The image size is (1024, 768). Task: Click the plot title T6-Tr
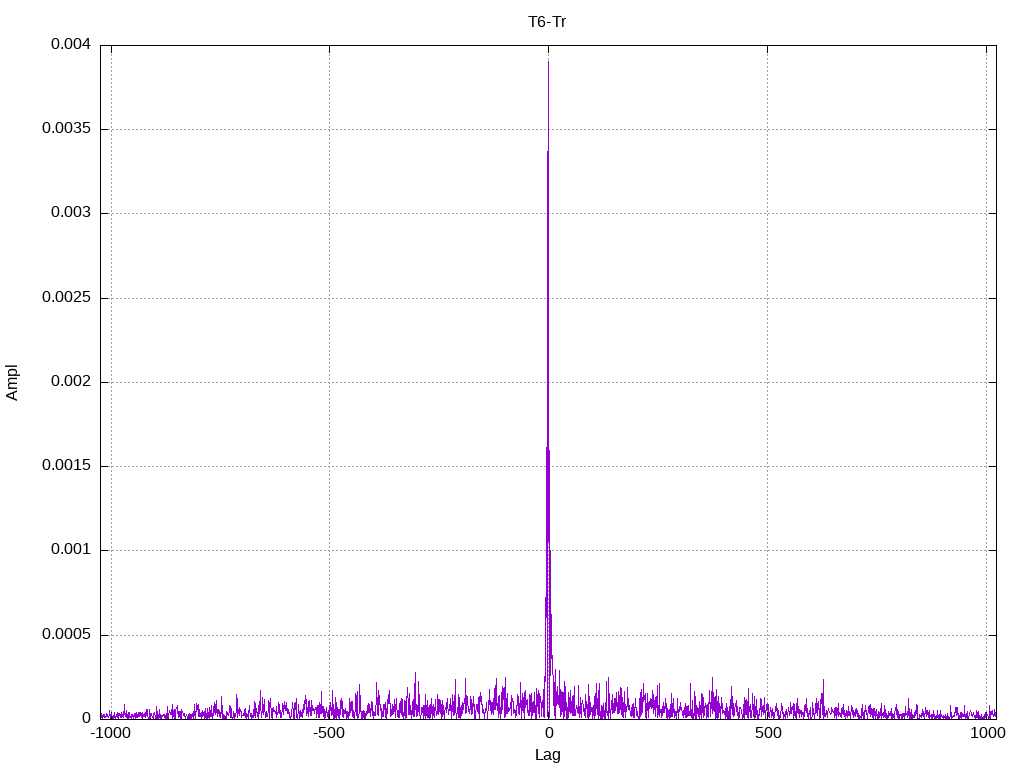547,22
